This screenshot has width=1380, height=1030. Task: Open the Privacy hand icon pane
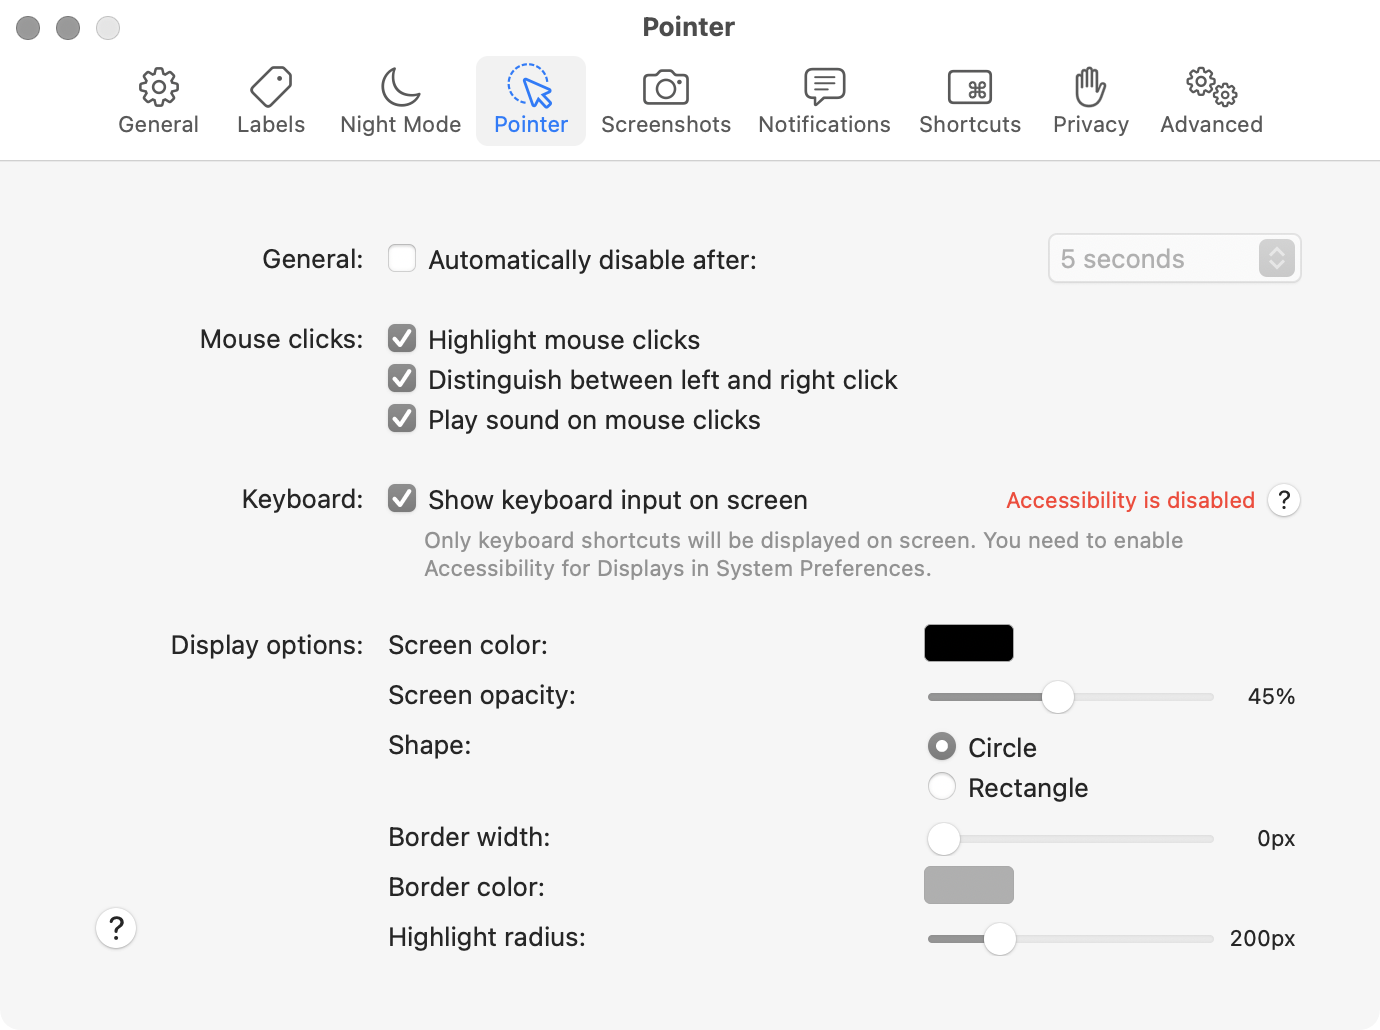coord(1090,101)
